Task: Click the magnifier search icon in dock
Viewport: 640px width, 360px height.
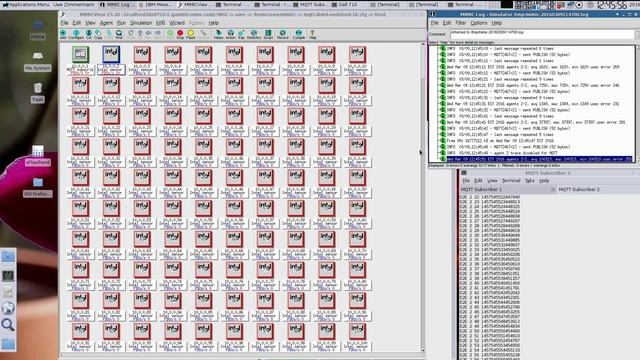Action: [x=8, y=325]
